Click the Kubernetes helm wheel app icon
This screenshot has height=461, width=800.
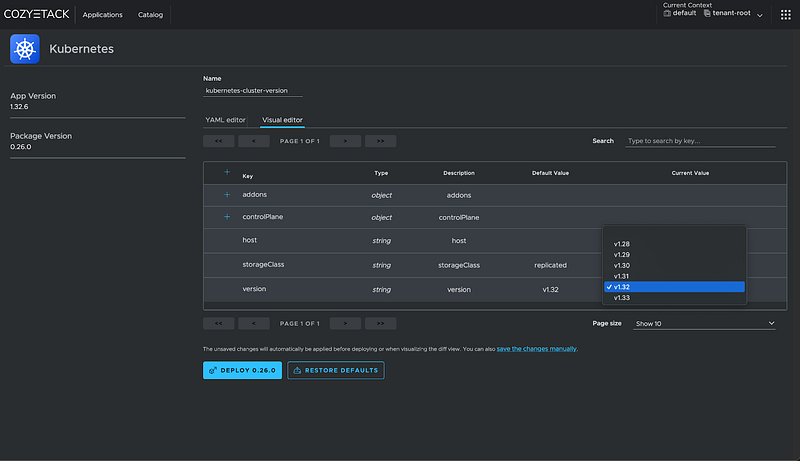tap(25, 49)
